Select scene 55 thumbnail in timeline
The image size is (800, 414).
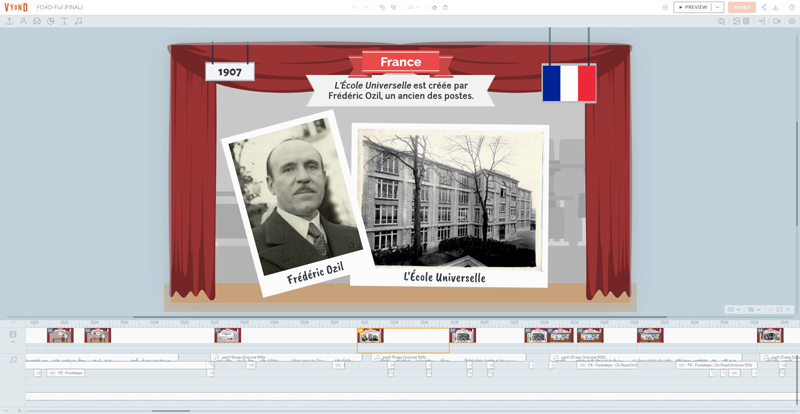point(60,335)
